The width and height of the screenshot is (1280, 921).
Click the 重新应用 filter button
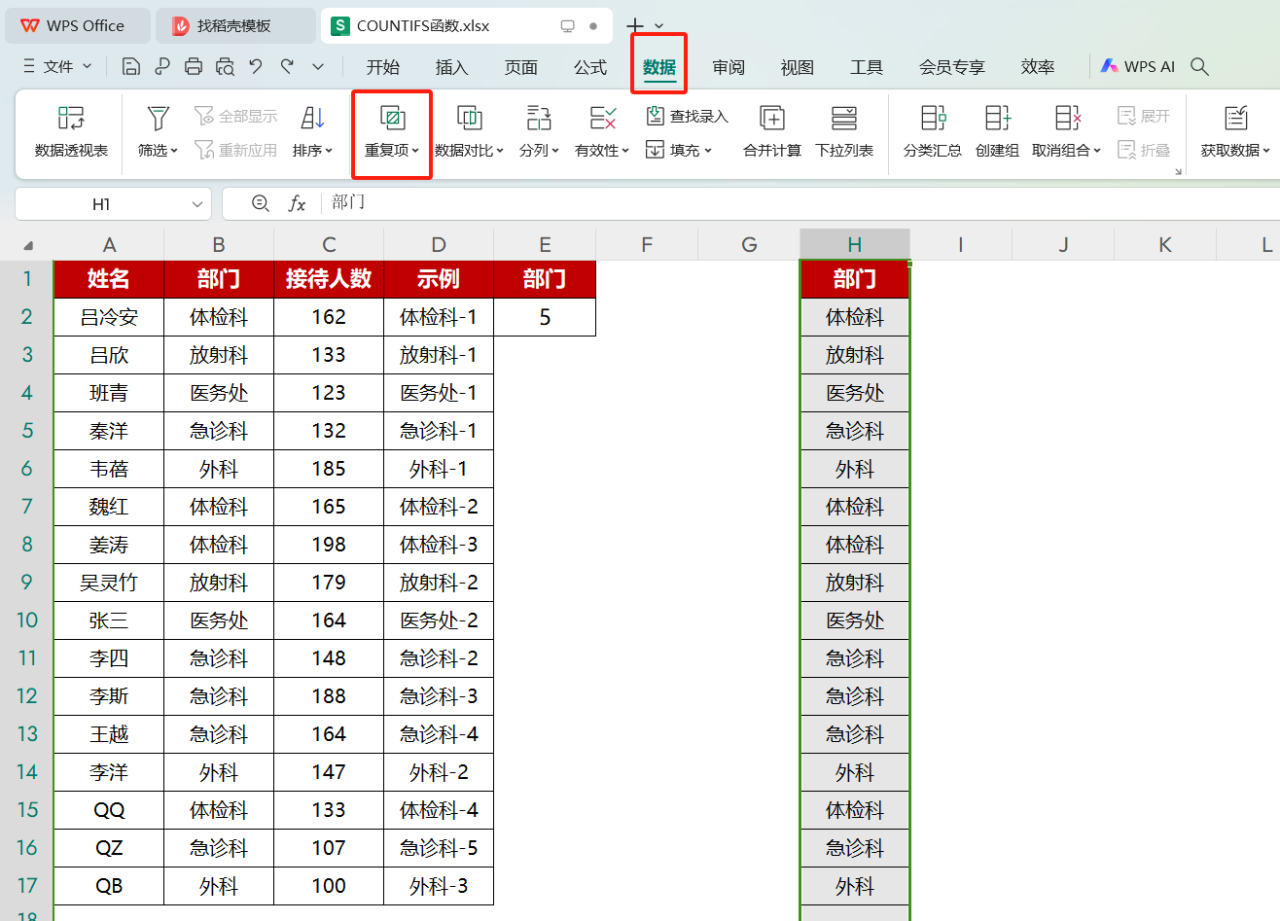point(235,150)
